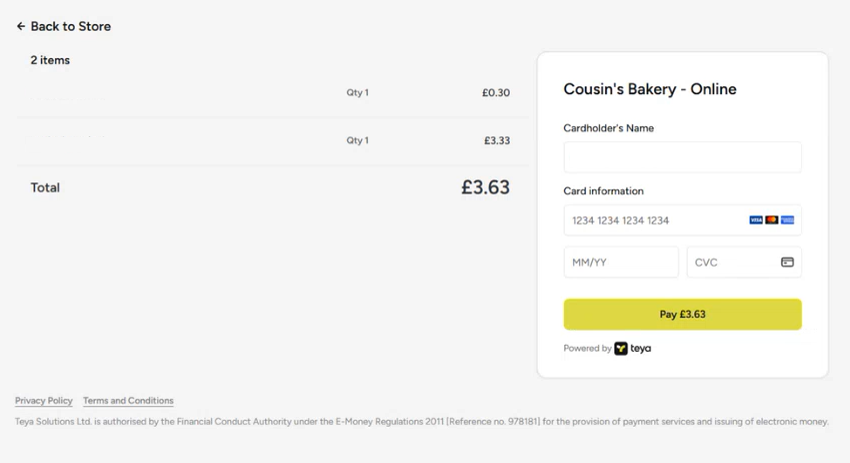Click the CVC card hint icon
Image resolution: width=850 pixels, height=463 pixels.
(x=787, y=262)
